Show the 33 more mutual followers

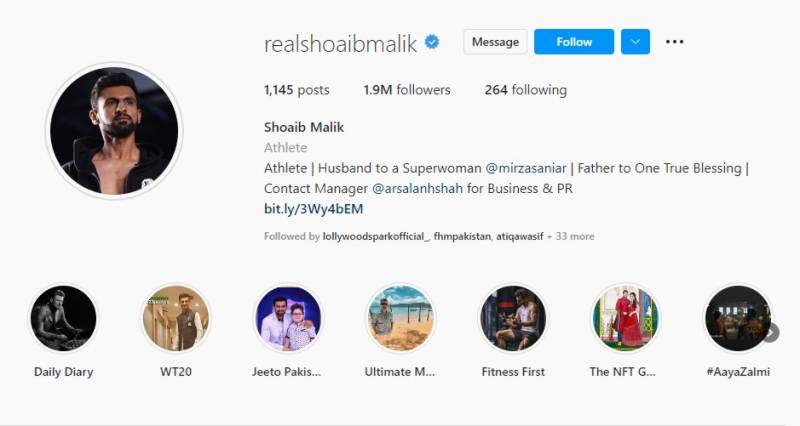[x=575, y=236]
